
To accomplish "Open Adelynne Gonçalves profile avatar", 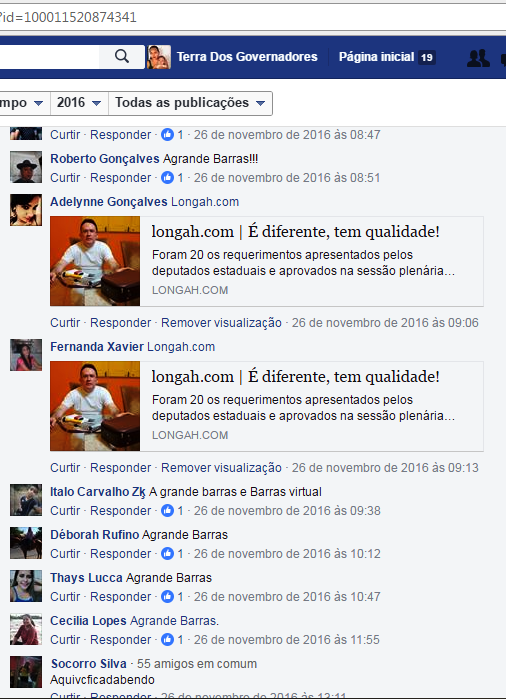I will [26, 210].
